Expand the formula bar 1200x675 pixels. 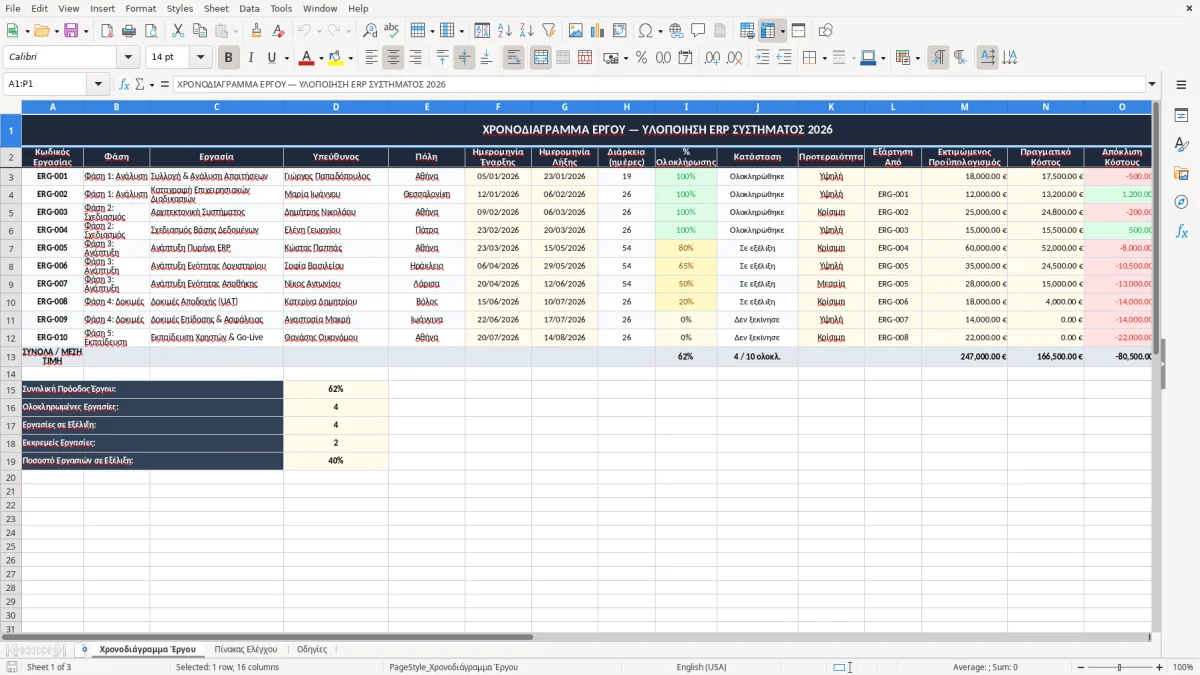coord(1152,84)
